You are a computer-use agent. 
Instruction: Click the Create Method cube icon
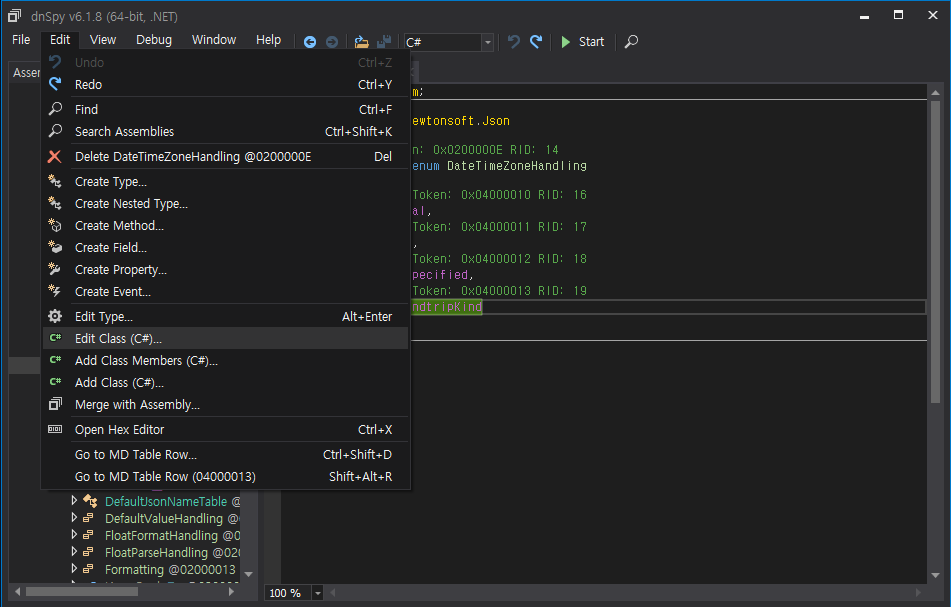55,225
